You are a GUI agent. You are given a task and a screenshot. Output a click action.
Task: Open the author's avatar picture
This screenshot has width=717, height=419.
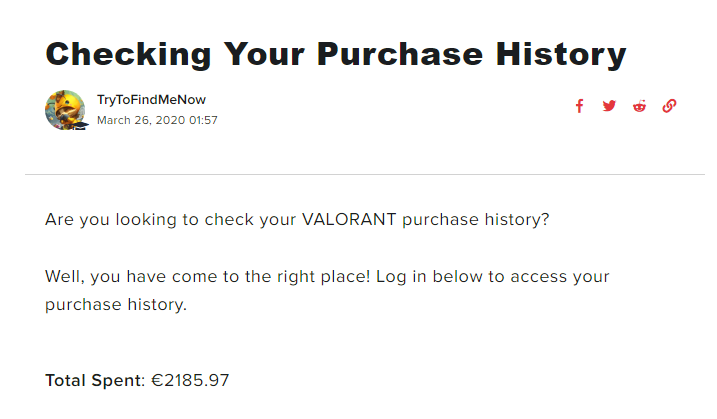(x=65, y=110)
